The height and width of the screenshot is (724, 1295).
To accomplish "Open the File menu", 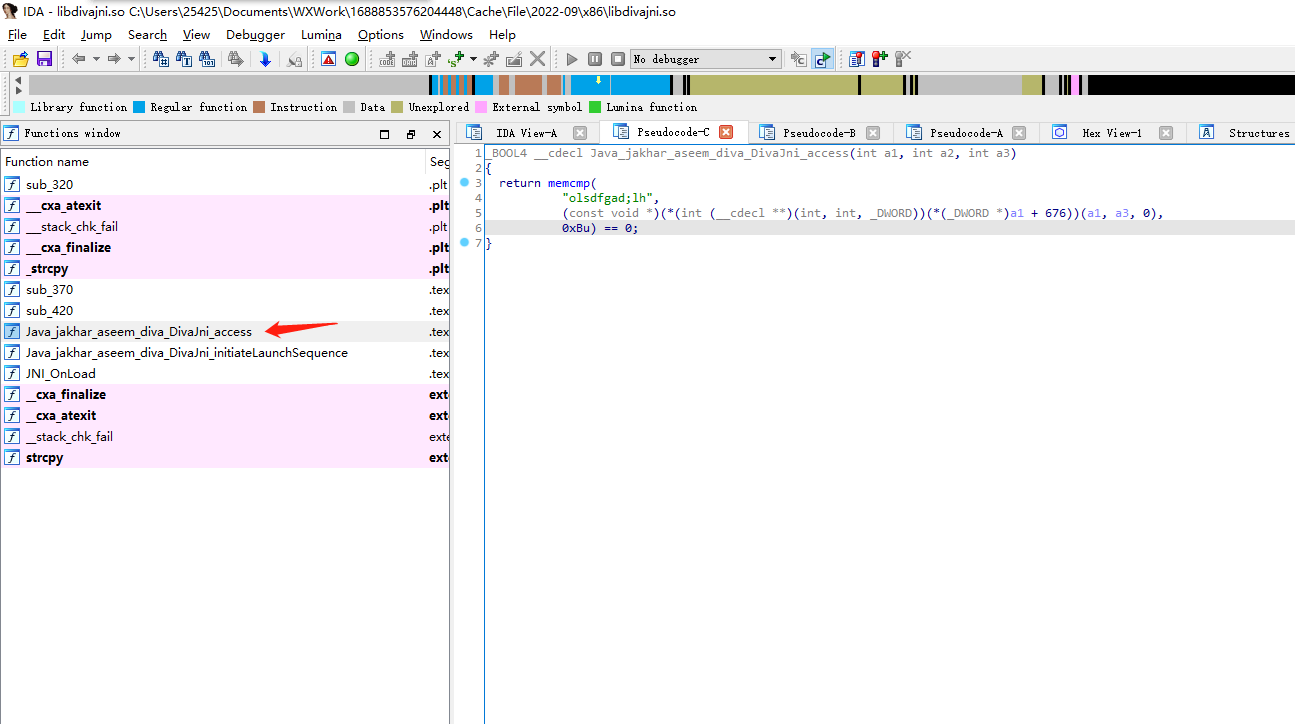I will point(17,34).
